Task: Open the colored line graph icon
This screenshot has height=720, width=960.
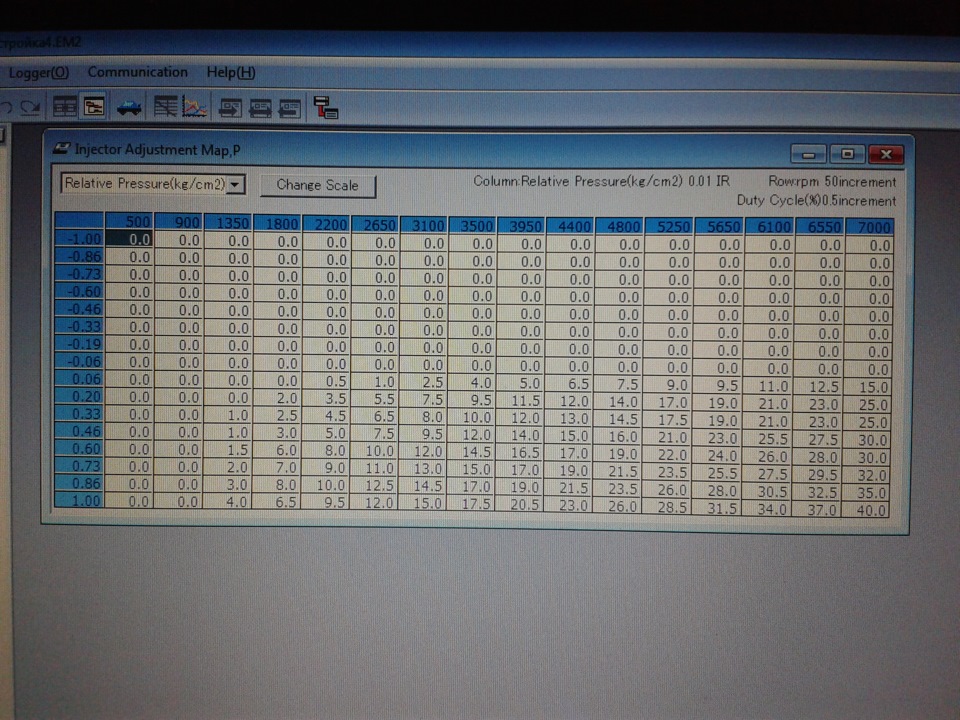Action: (195, 107)
